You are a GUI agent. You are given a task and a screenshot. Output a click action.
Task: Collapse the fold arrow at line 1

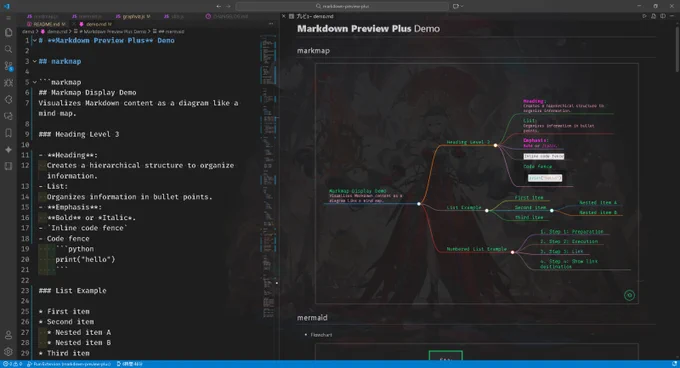coord(34,40)
